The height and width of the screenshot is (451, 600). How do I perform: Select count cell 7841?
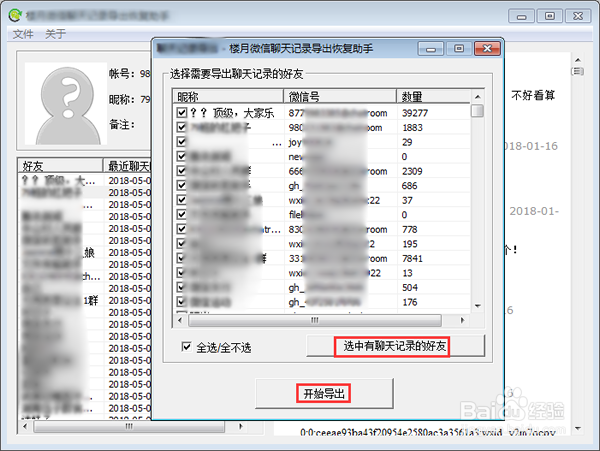pyautogui.click(x=412, y=259)
